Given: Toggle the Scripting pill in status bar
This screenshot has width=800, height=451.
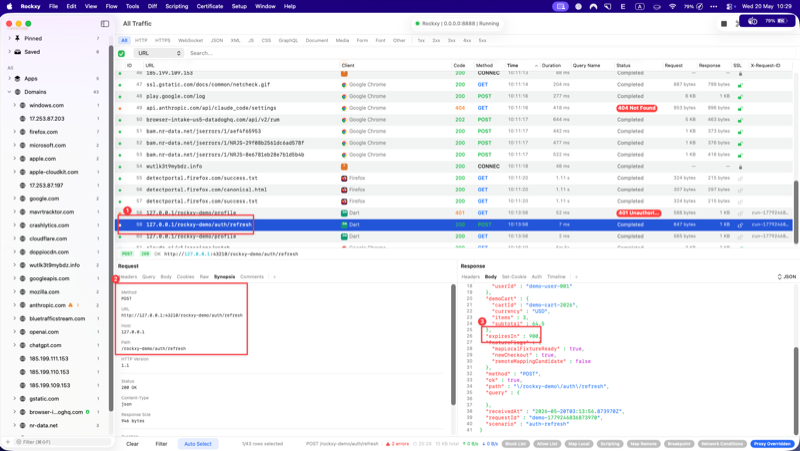Looking at the screenshot, I should point(610,444).
